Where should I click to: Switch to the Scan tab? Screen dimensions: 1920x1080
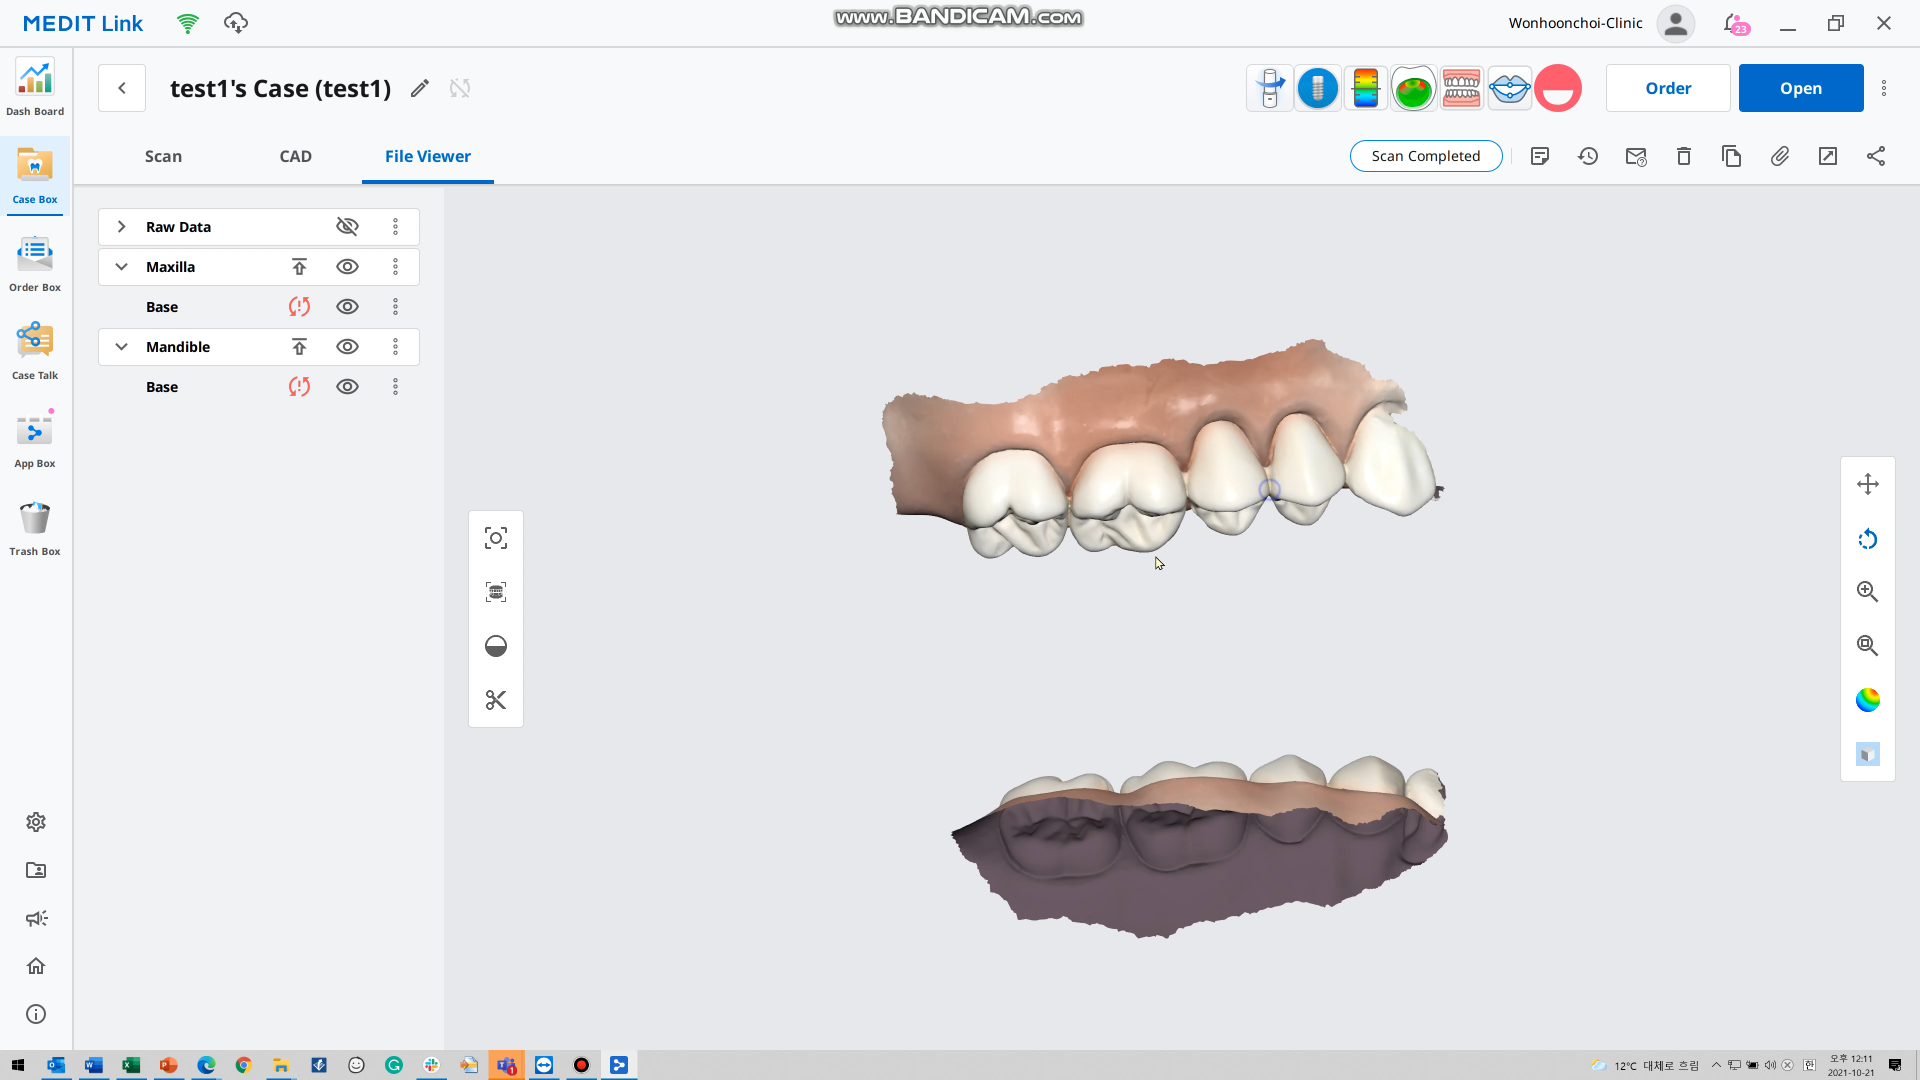click(163, 156)
